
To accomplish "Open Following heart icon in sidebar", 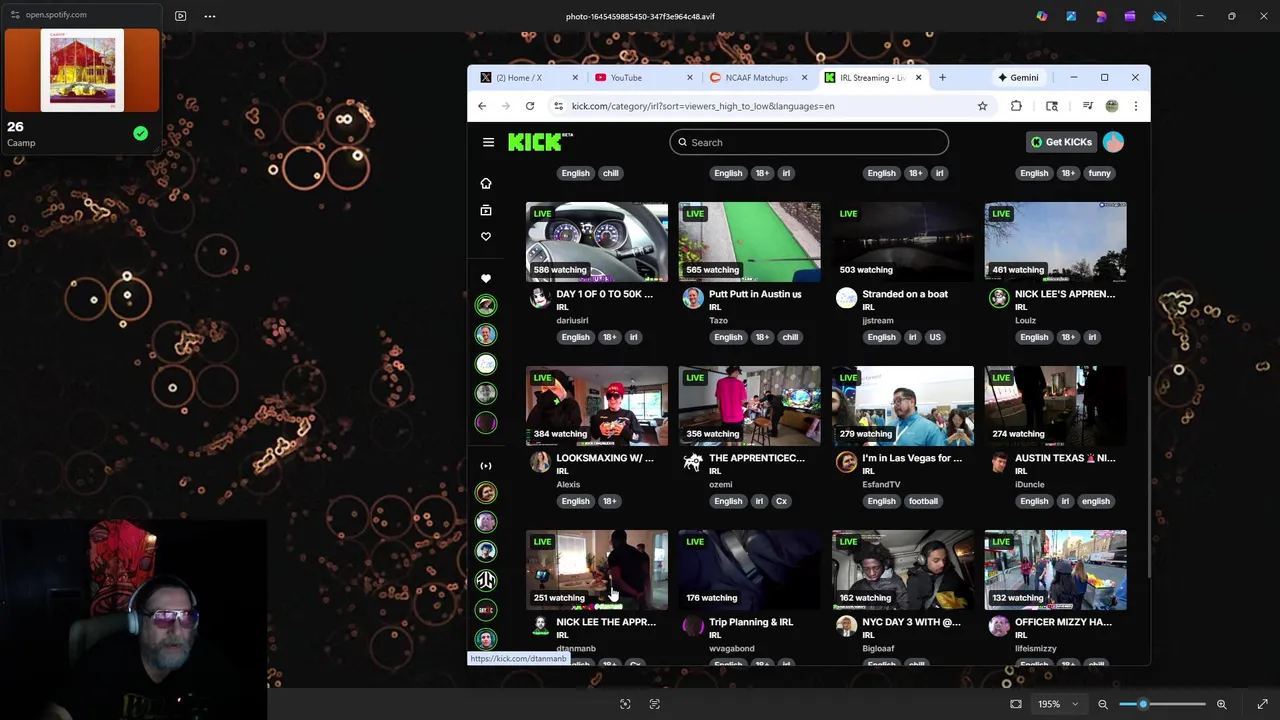I will (486, 237).
